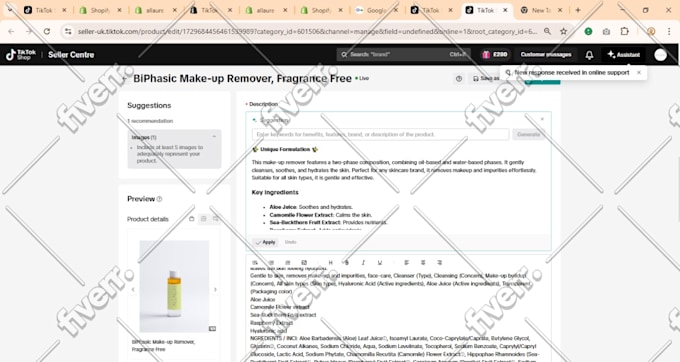Viewport: 680px width, 362px height.
Task: Align description text left
Action: (x=406, y=263)
